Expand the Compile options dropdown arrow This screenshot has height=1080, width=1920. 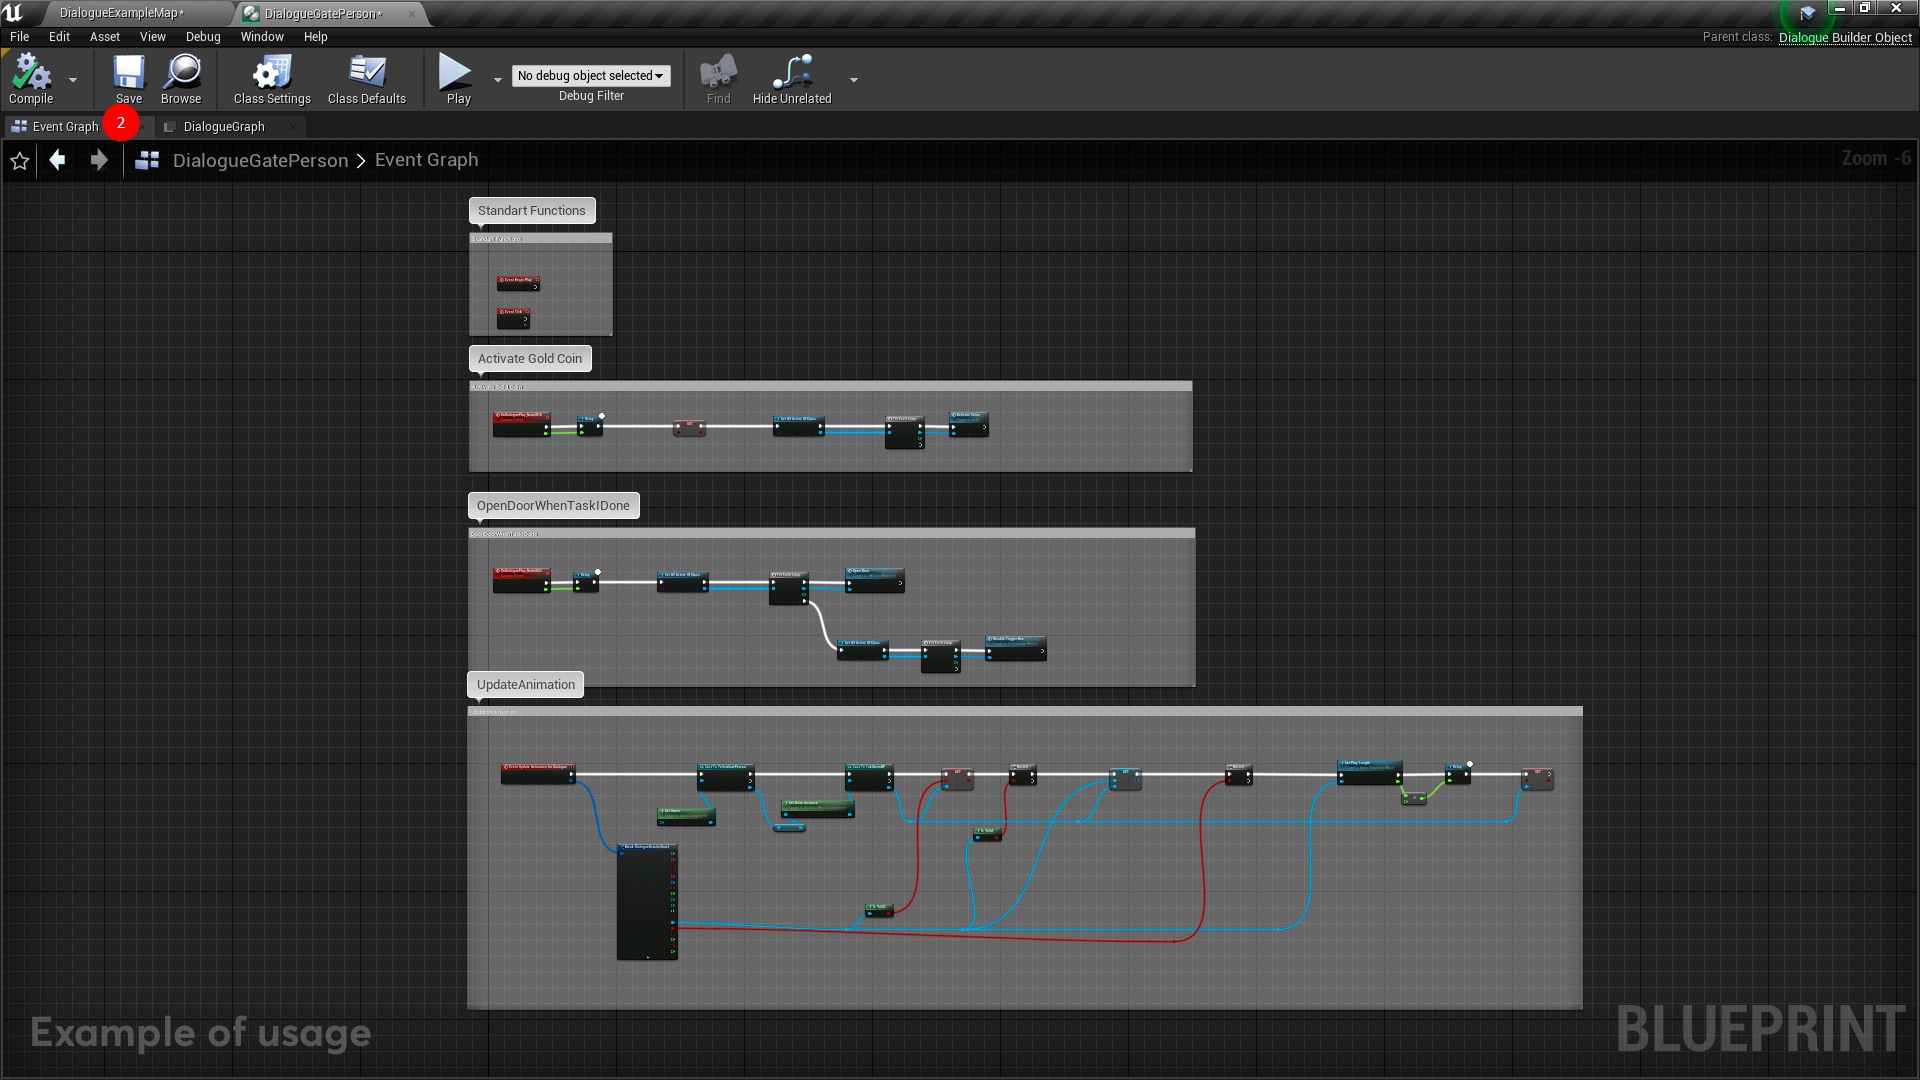click(x=73, y=80)
